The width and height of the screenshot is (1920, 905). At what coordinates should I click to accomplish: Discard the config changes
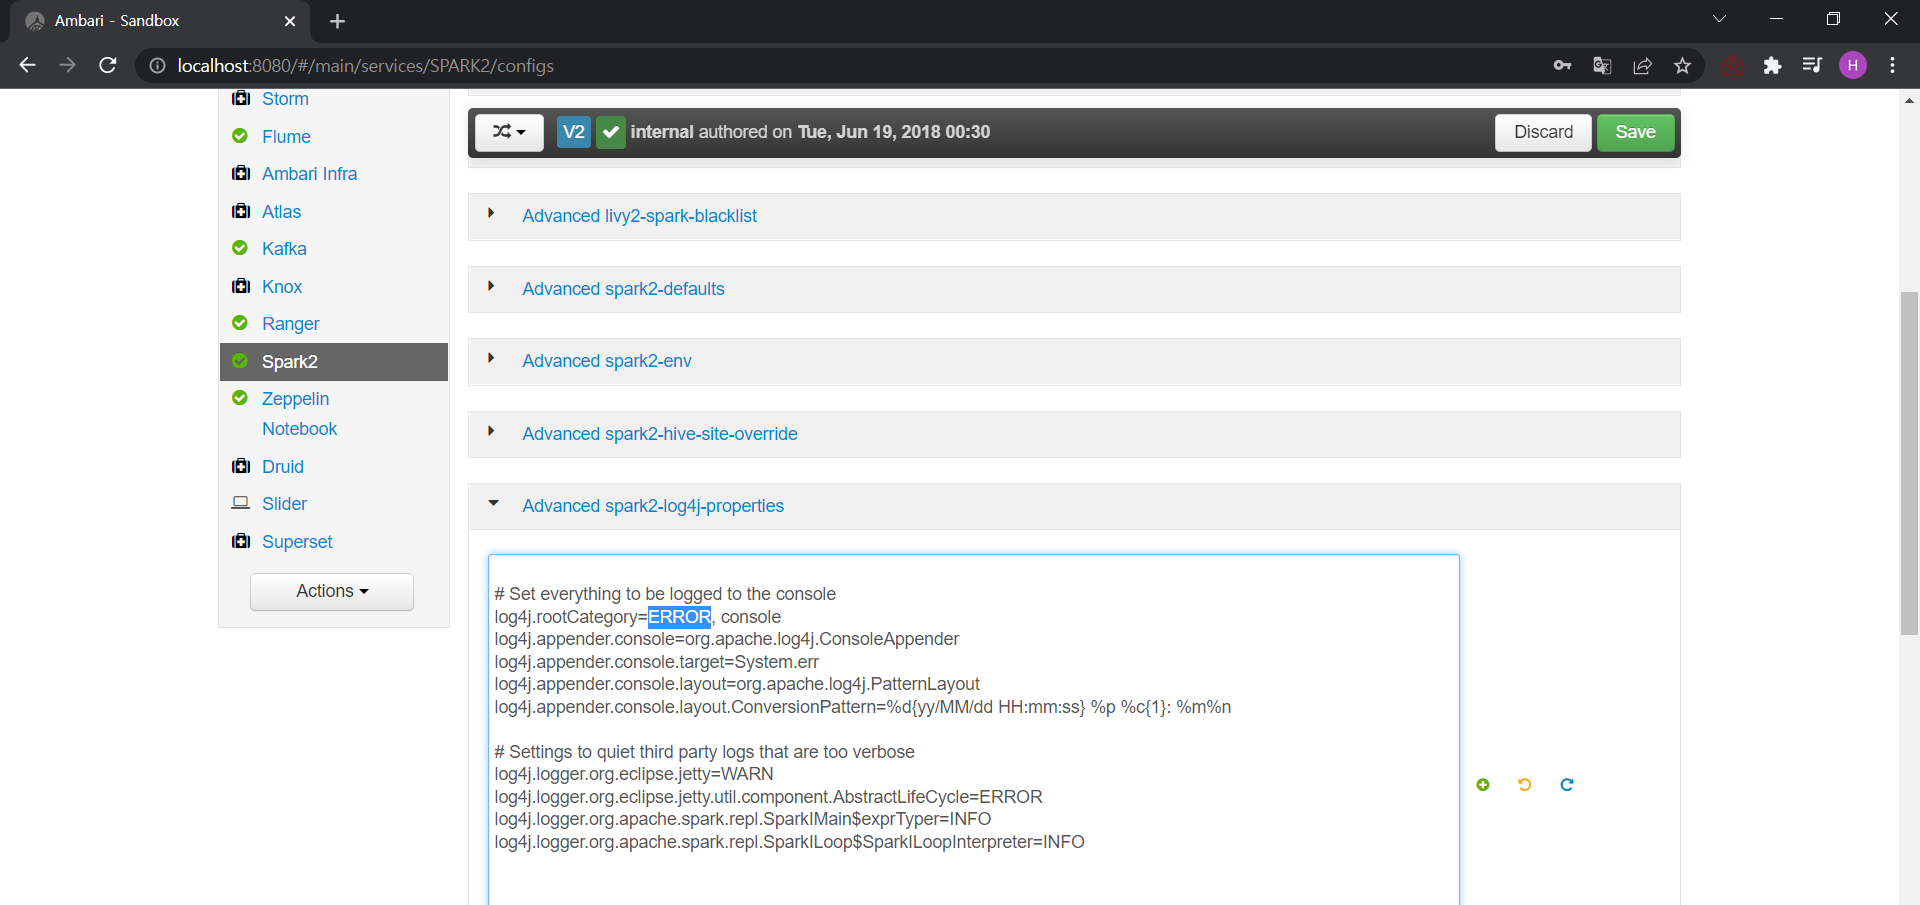[1543, 132]
